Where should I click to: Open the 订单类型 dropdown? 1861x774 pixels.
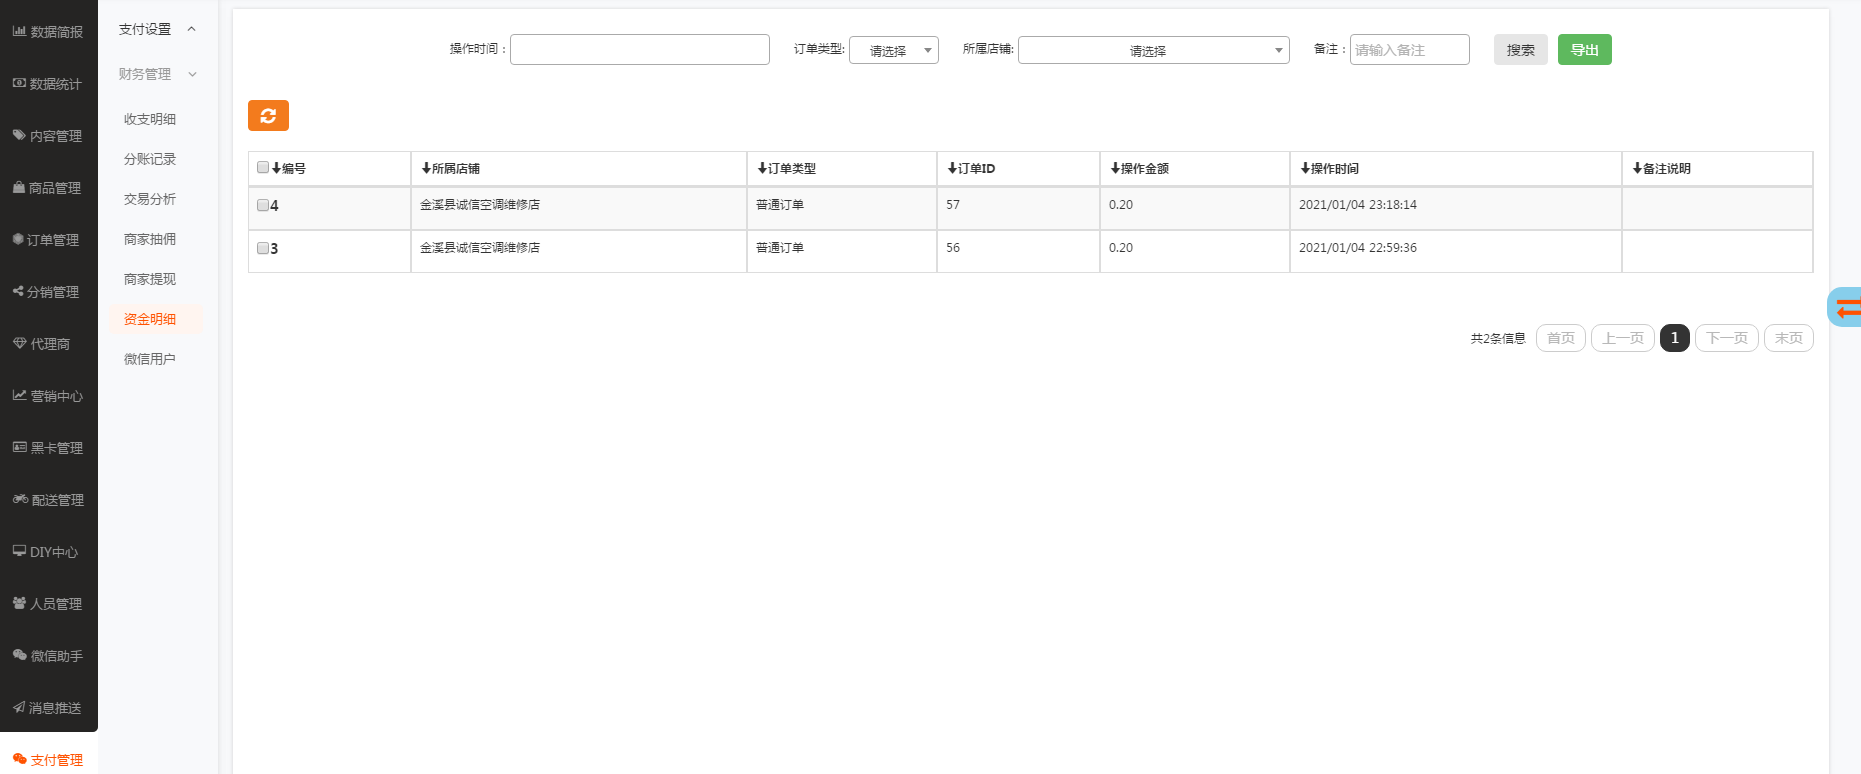point(893,50)
